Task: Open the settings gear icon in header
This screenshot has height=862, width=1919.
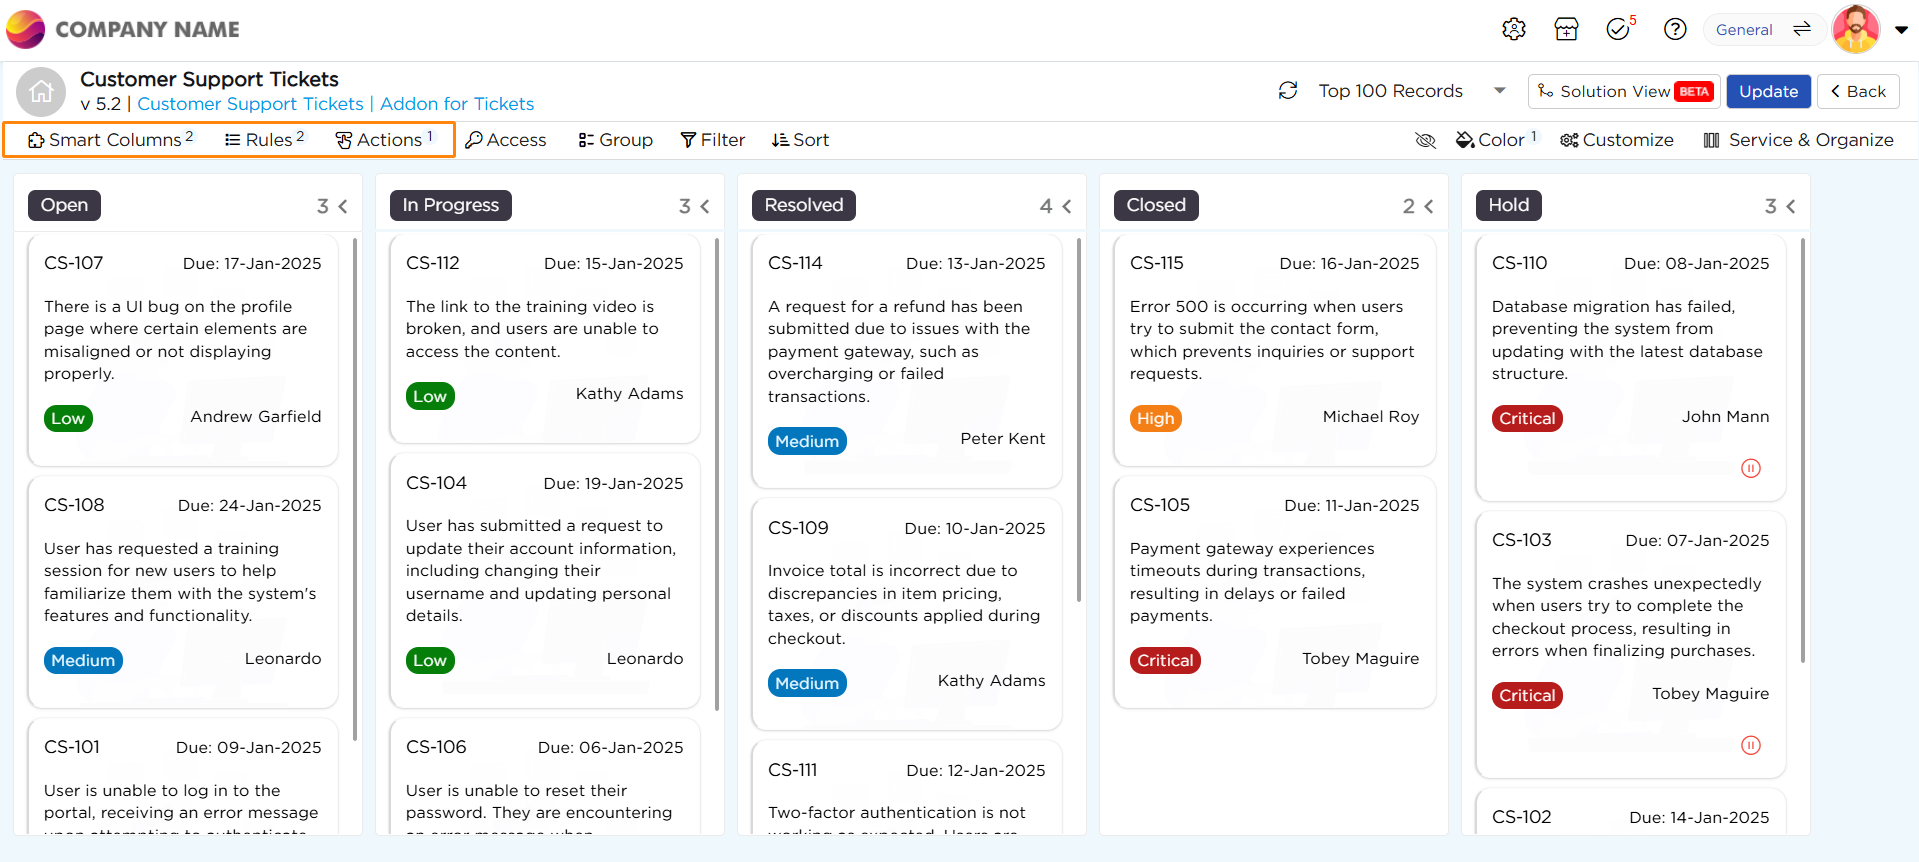Action: [1513, 30]
